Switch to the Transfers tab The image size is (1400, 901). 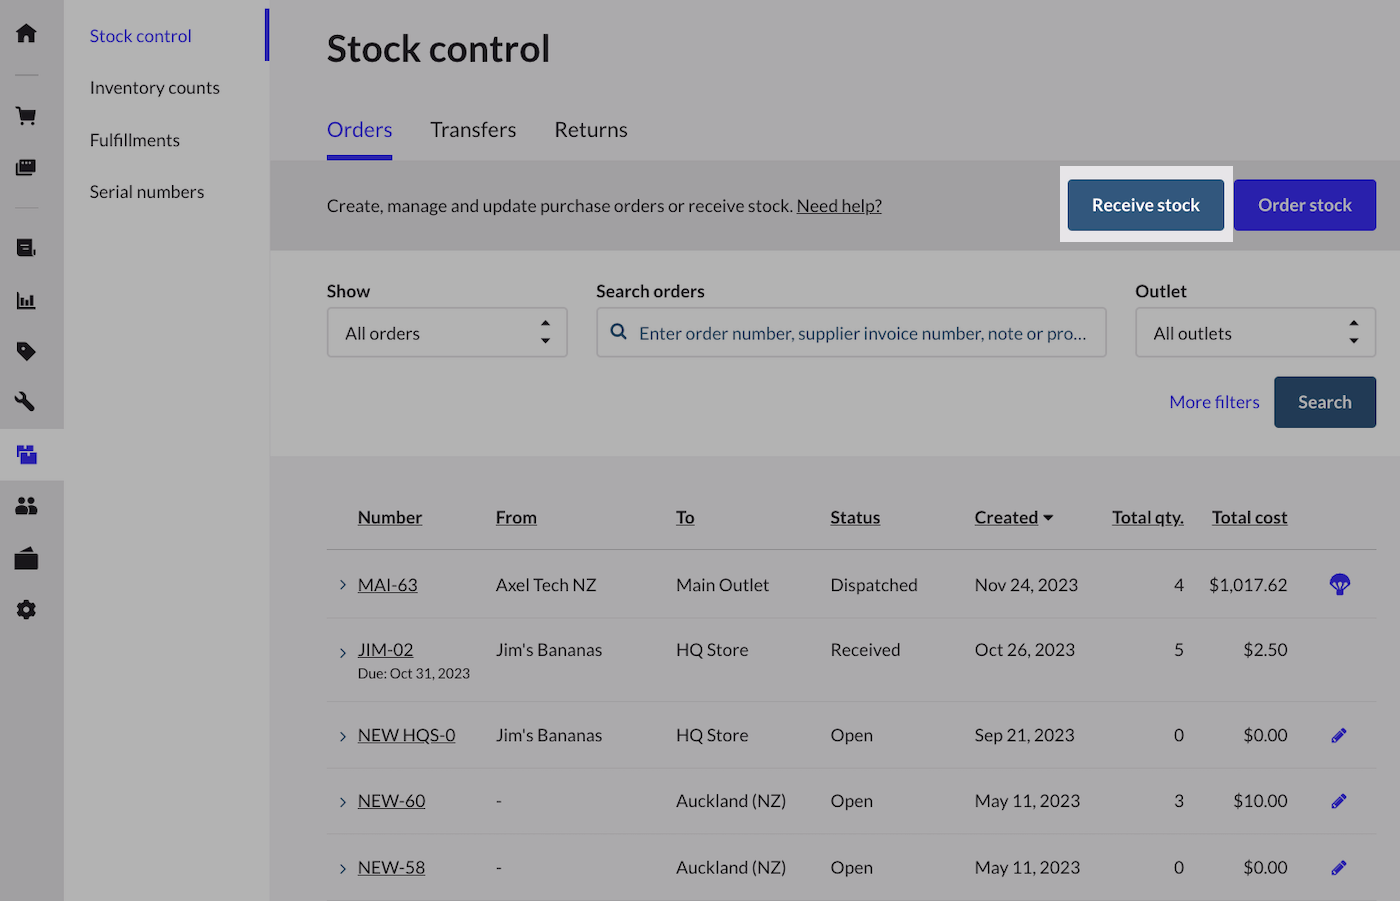pos(473,130)
